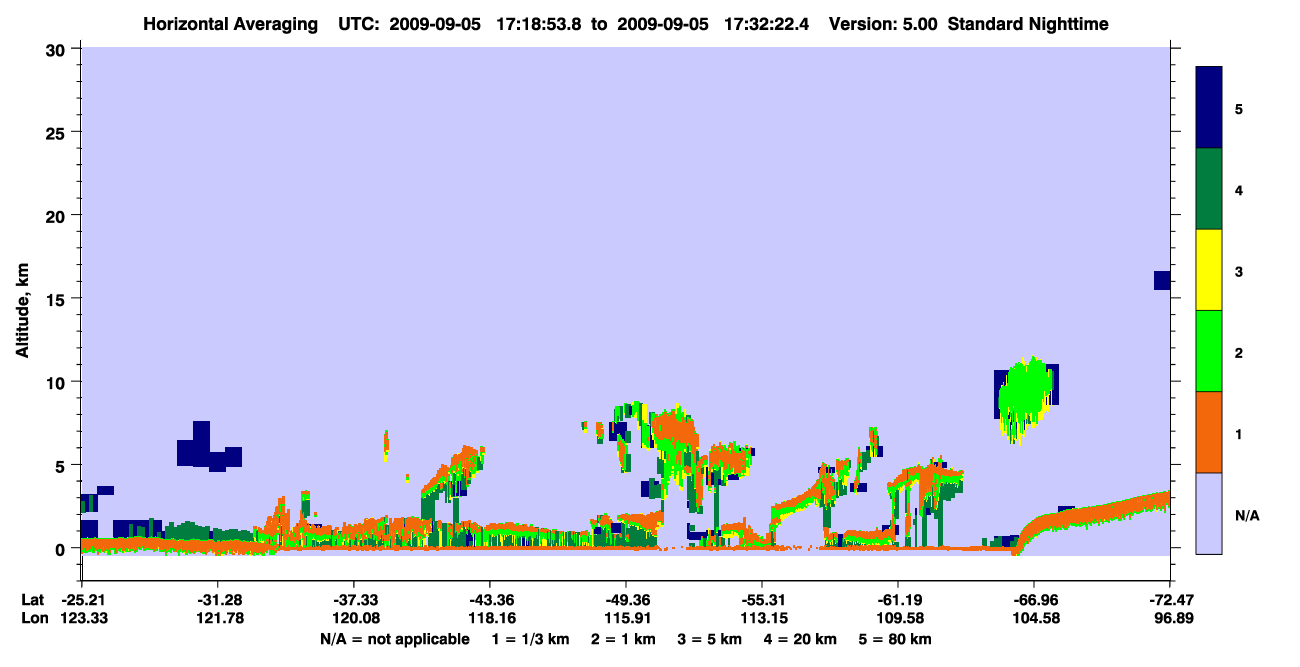Click the isolated blue block near 16 km altitude
Image resolution: width=1300 pixels, height=667 pixels.
tap(1162, 280)
